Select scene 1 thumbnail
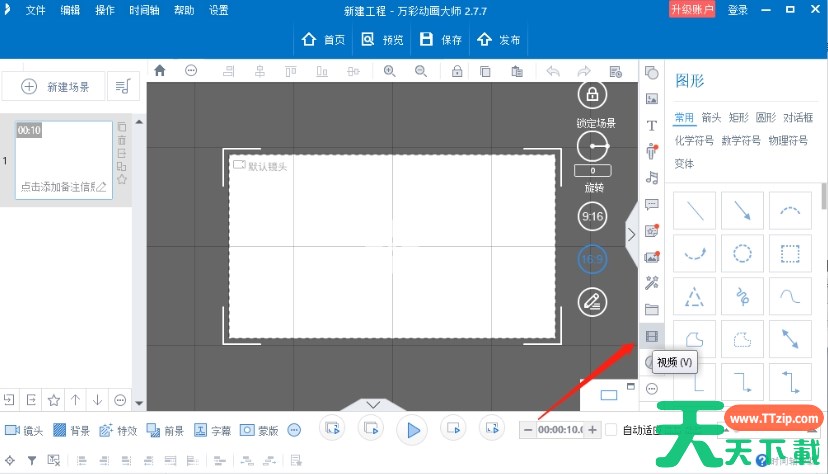 click(64, 158)
